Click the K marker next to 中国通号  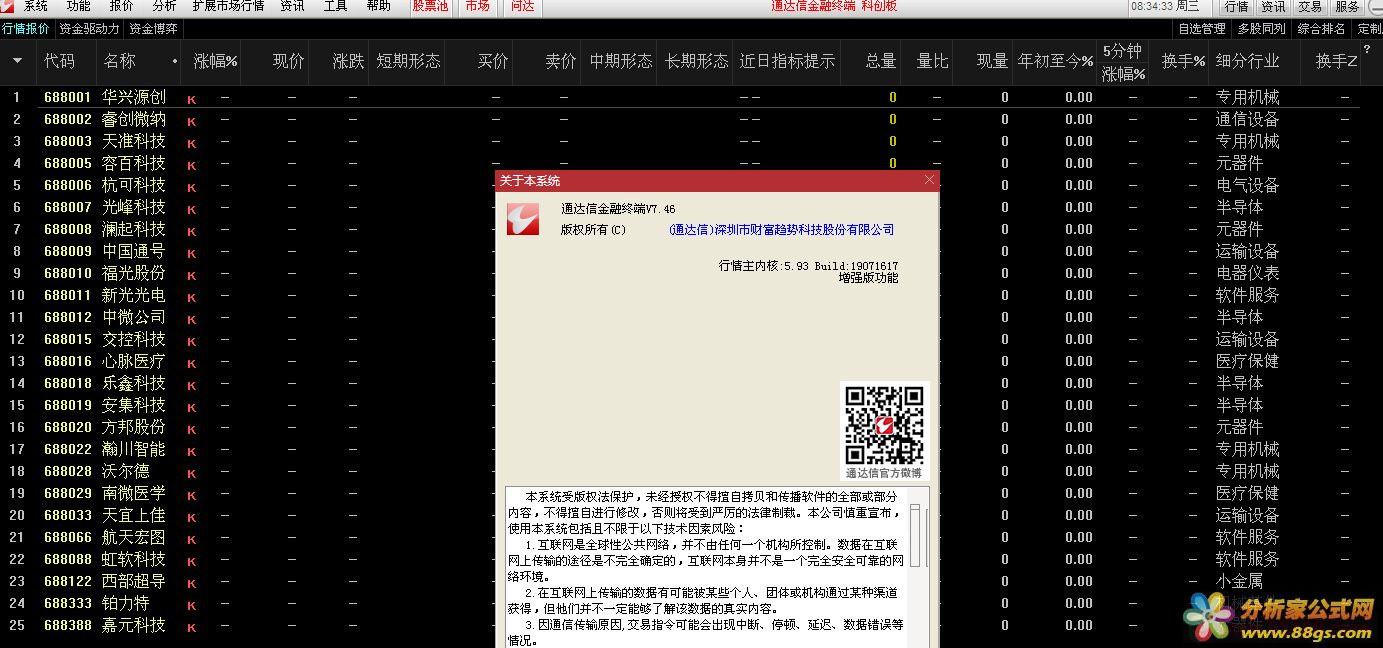pos(192,253)
